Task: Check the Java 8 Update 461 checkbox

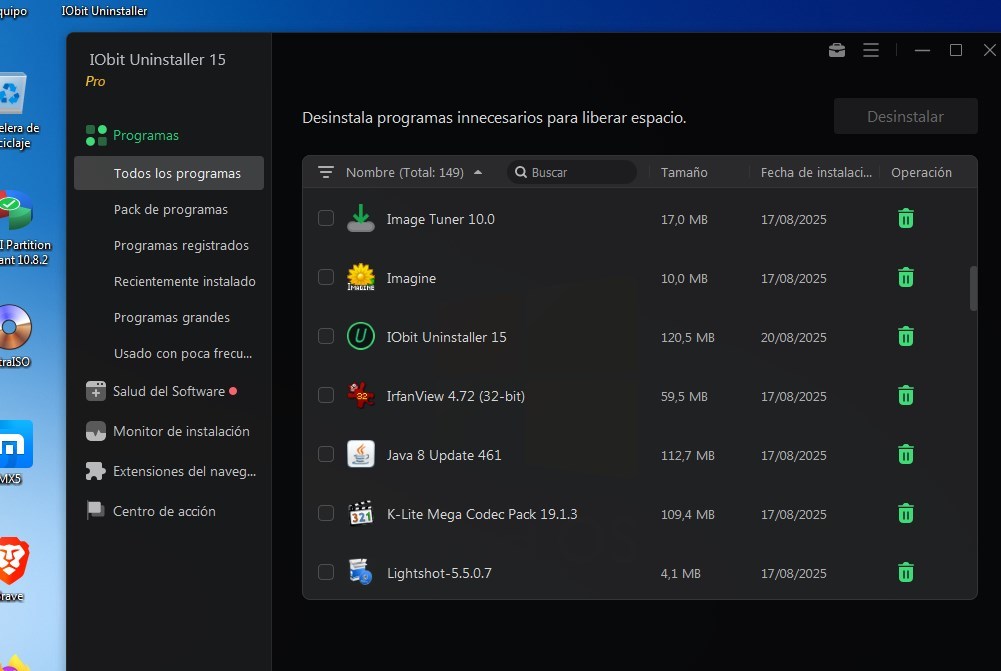Action: [326, 454]
